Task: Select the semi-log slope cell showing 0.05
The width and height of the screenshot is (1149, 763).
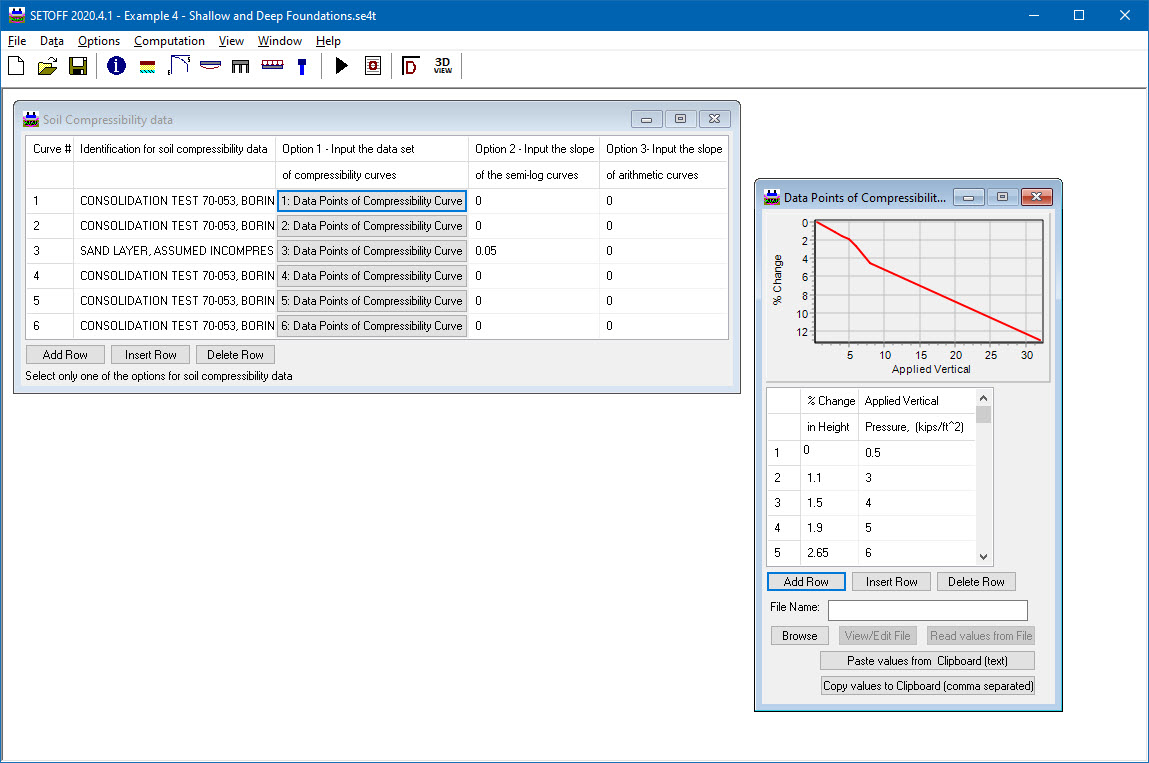Action: tap(533, 251)
